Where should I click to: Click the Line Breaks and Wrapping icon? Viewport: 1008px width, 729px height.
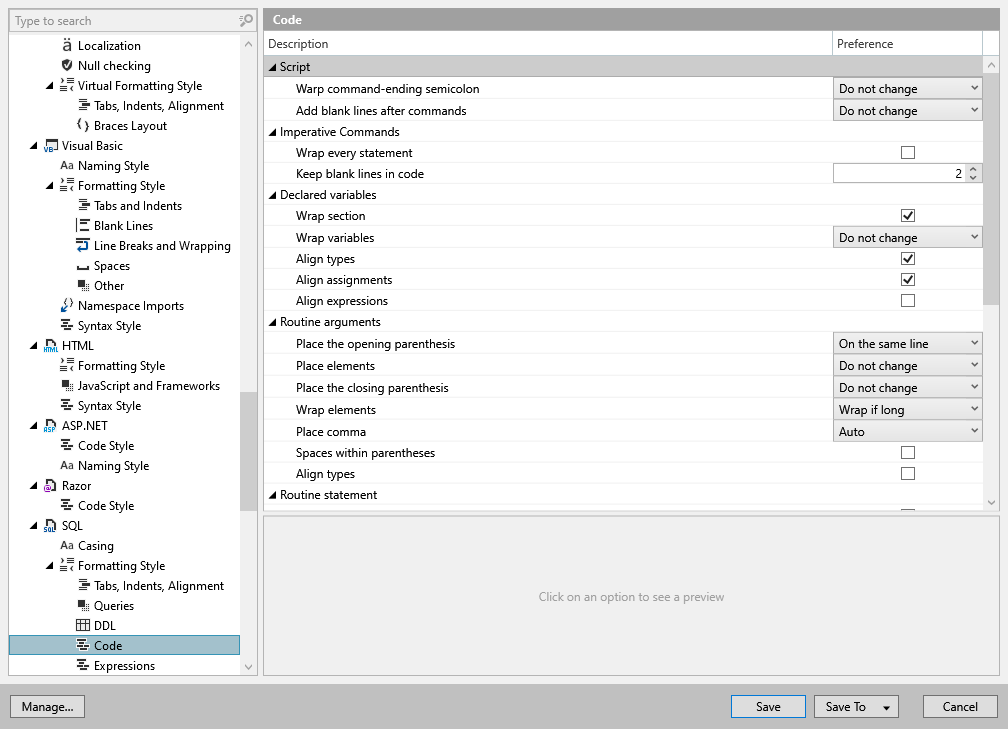point(83,246)
